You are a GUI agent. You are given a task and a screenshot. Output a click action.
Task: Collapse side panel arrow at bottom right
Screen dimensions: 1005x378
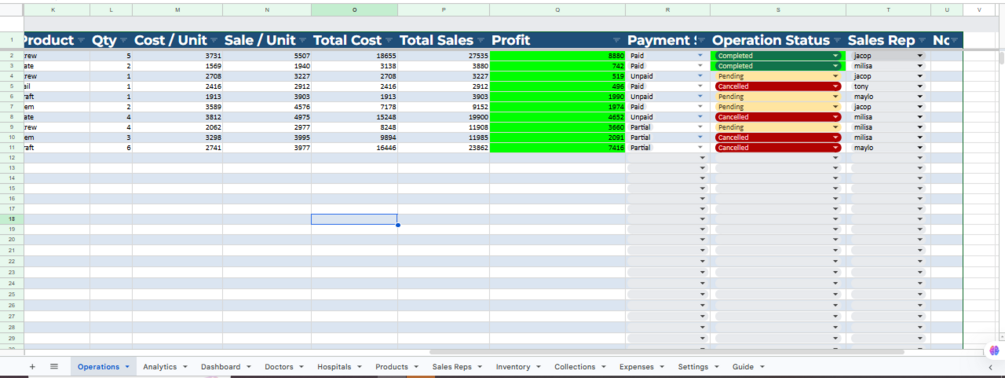[x=990, y=367]
